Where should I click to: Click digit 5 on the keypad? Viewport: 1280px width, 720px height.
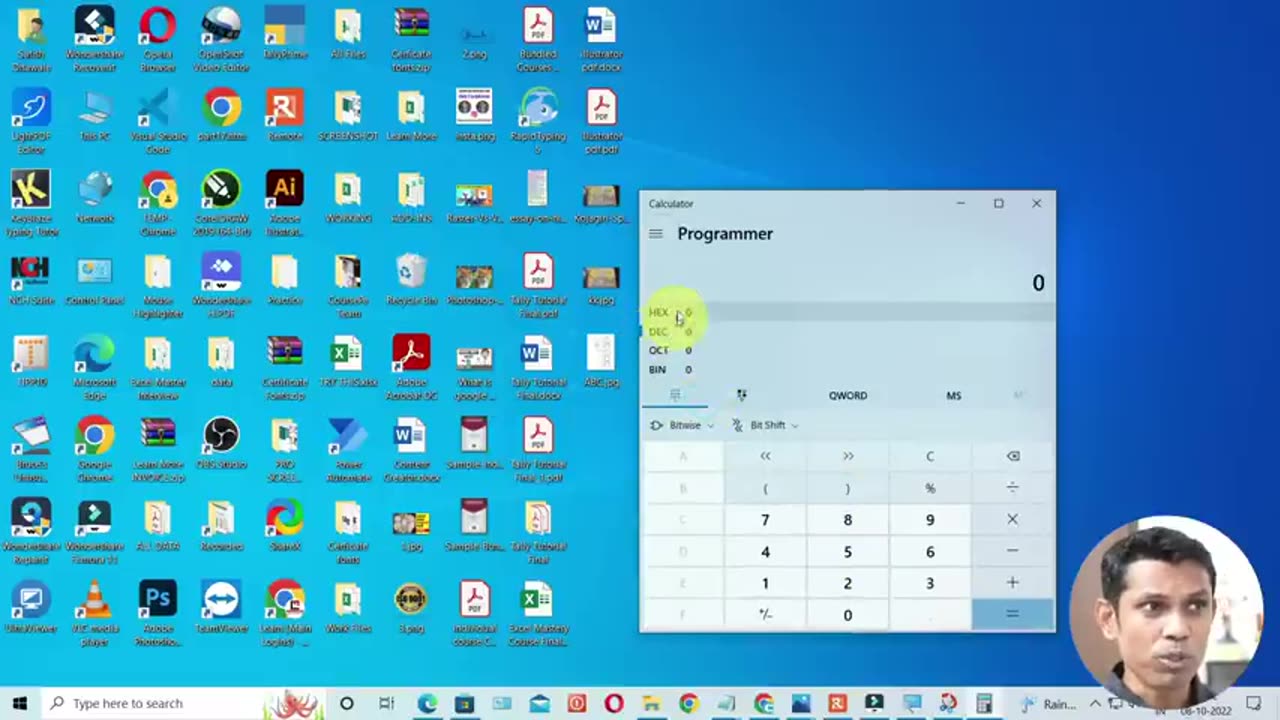[848, 551]
